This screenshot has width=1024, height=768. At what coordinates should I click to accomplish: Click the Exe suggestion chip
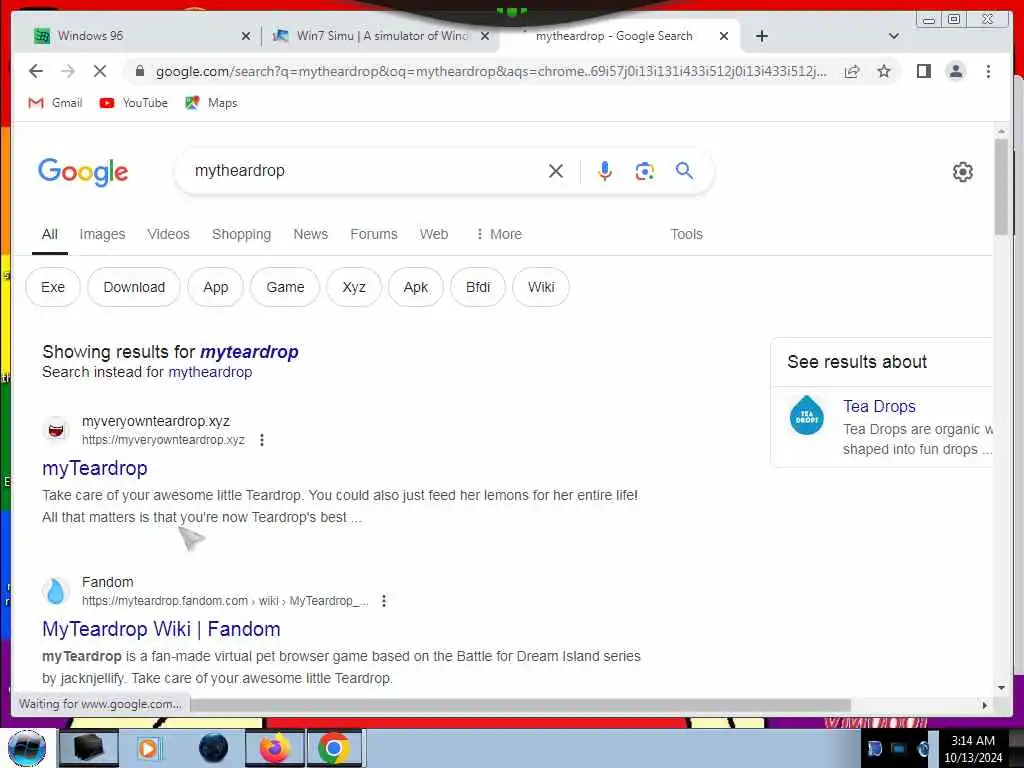pyautogui.click(x=53, y=287)
